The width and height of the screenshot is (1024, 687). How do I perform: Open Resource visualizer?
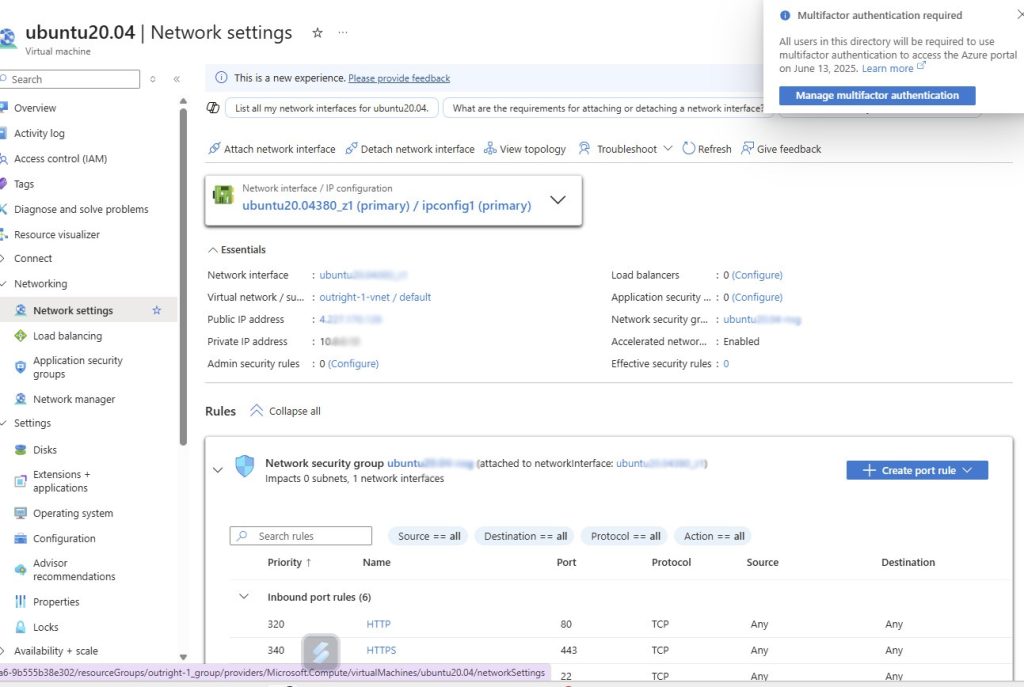tap(57, 234)
